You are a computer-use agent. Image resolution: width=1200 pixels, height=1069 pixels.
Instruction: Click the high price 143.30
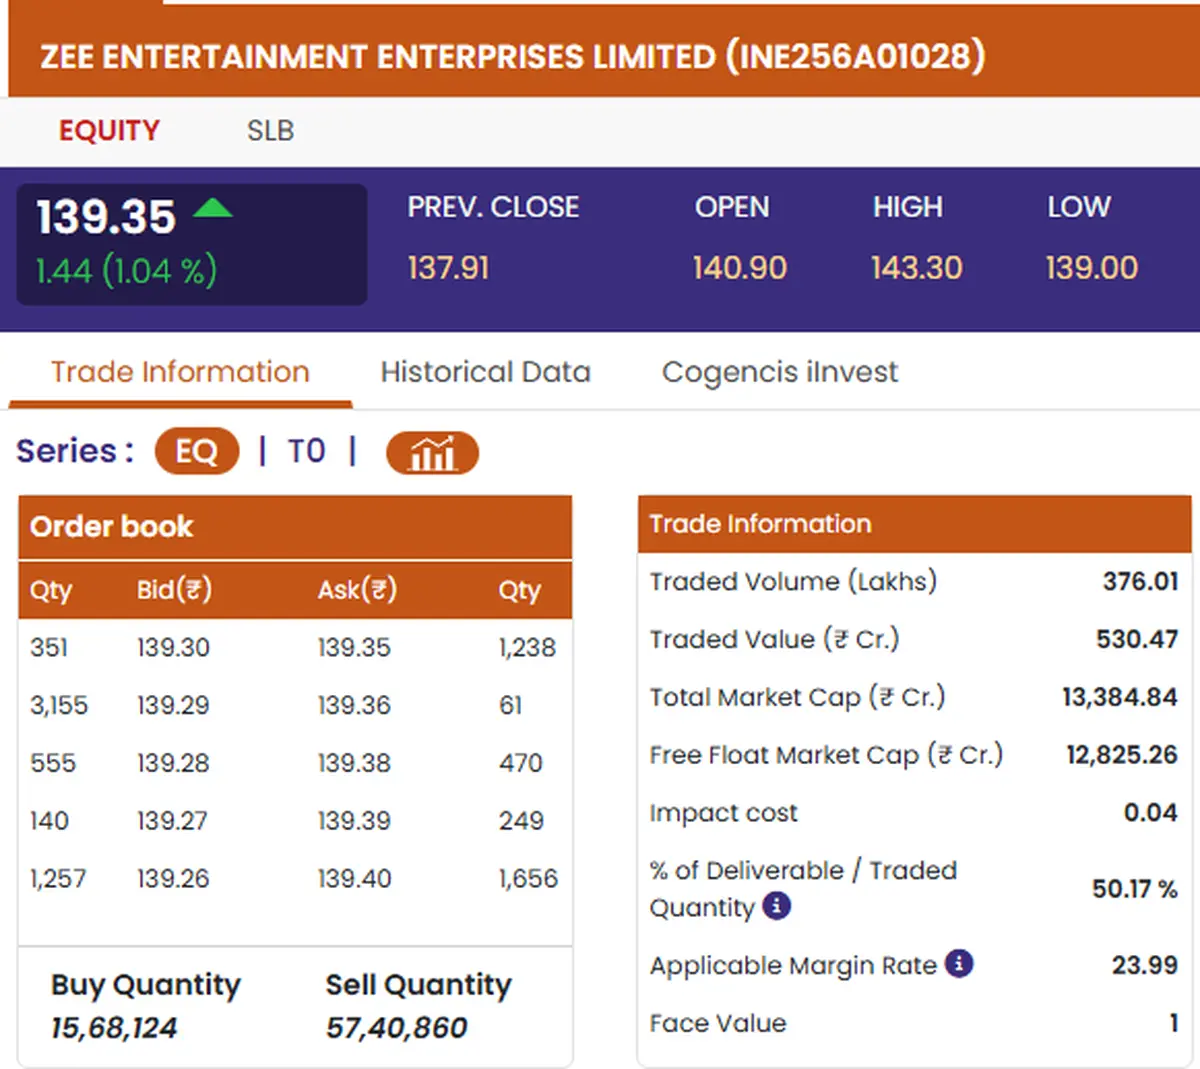pyautogui.click(x=916, y=268)
